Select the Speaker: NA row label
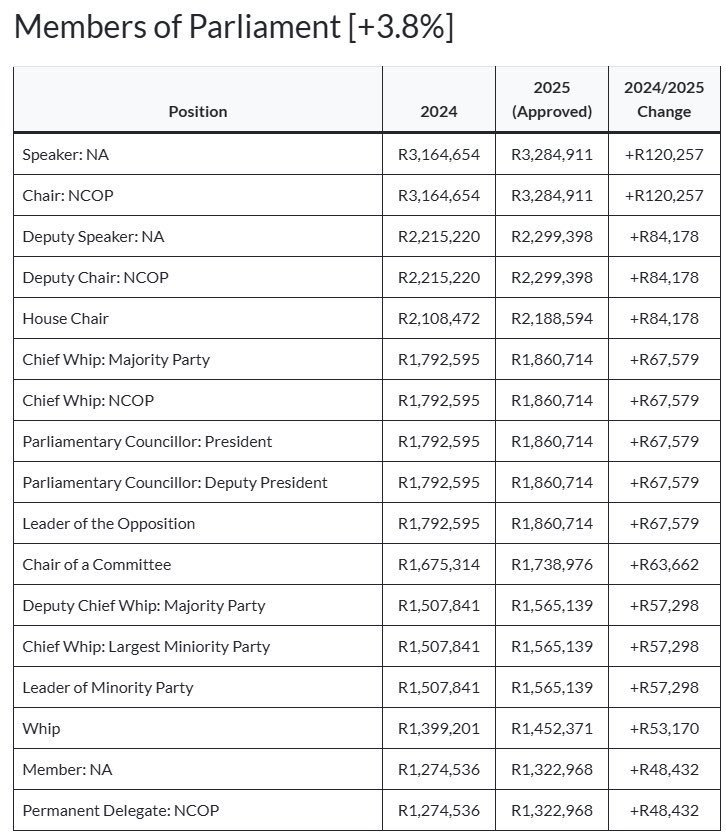Screen dimensions: 726x839 66,155
